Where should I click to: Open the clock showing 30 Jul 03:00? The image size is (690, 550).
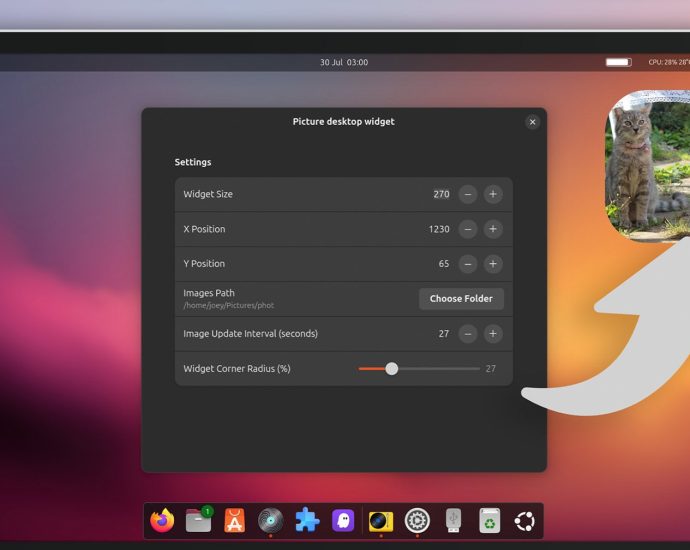click(344, 62)
